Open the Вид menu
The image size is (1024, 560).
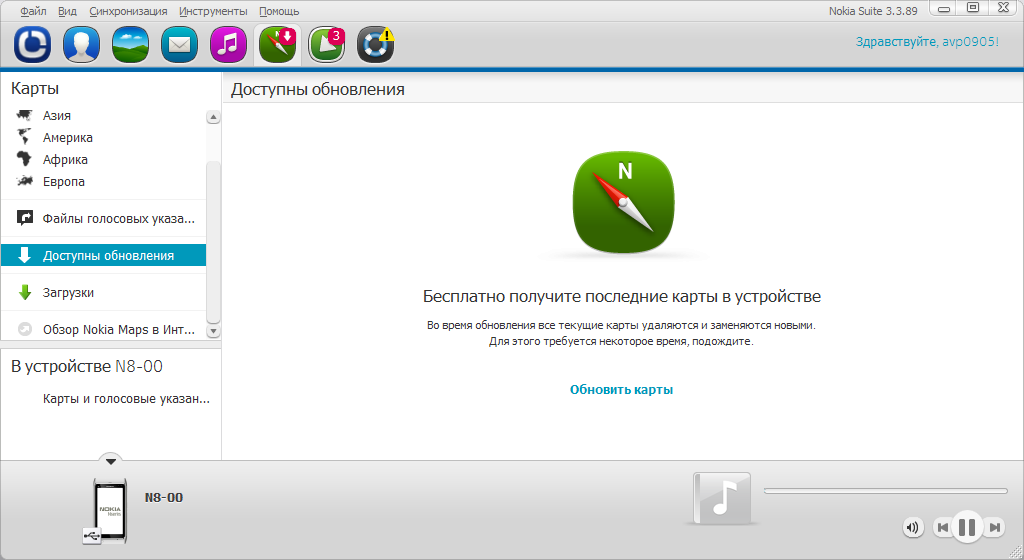pos(67,11)
